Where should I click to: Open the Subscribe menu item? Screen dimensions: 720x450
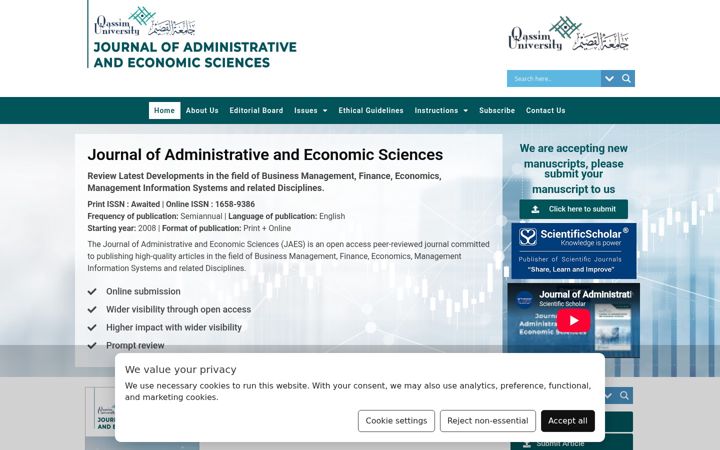tap(497, 111)
